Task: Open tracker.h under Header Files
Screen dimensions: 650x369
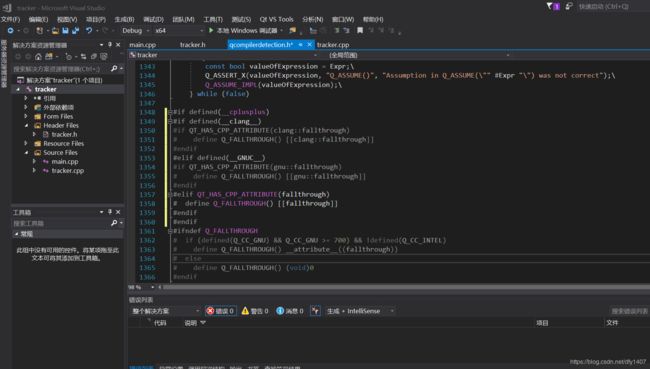Action: 64,134
